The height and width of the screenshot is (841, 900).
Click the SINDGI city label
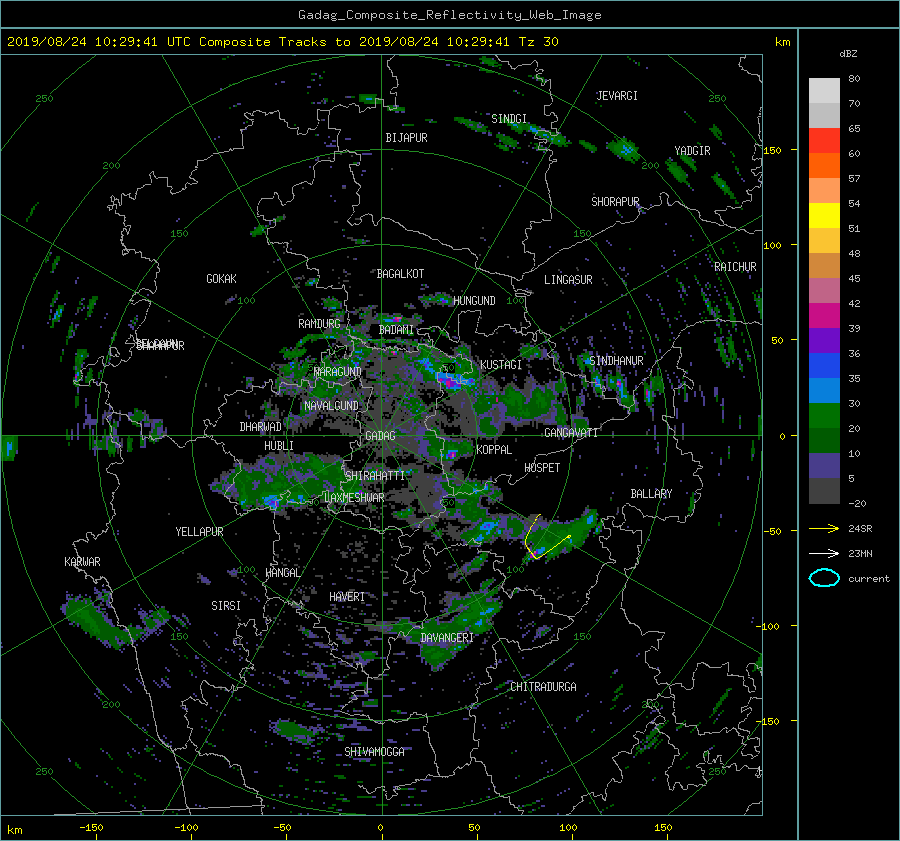pyautogui.click(x=509, y=119)
